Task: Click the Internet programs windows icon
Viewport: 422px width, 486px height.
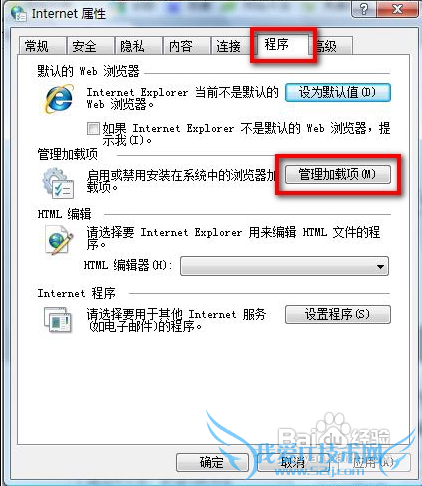Action: coord(58,320)
